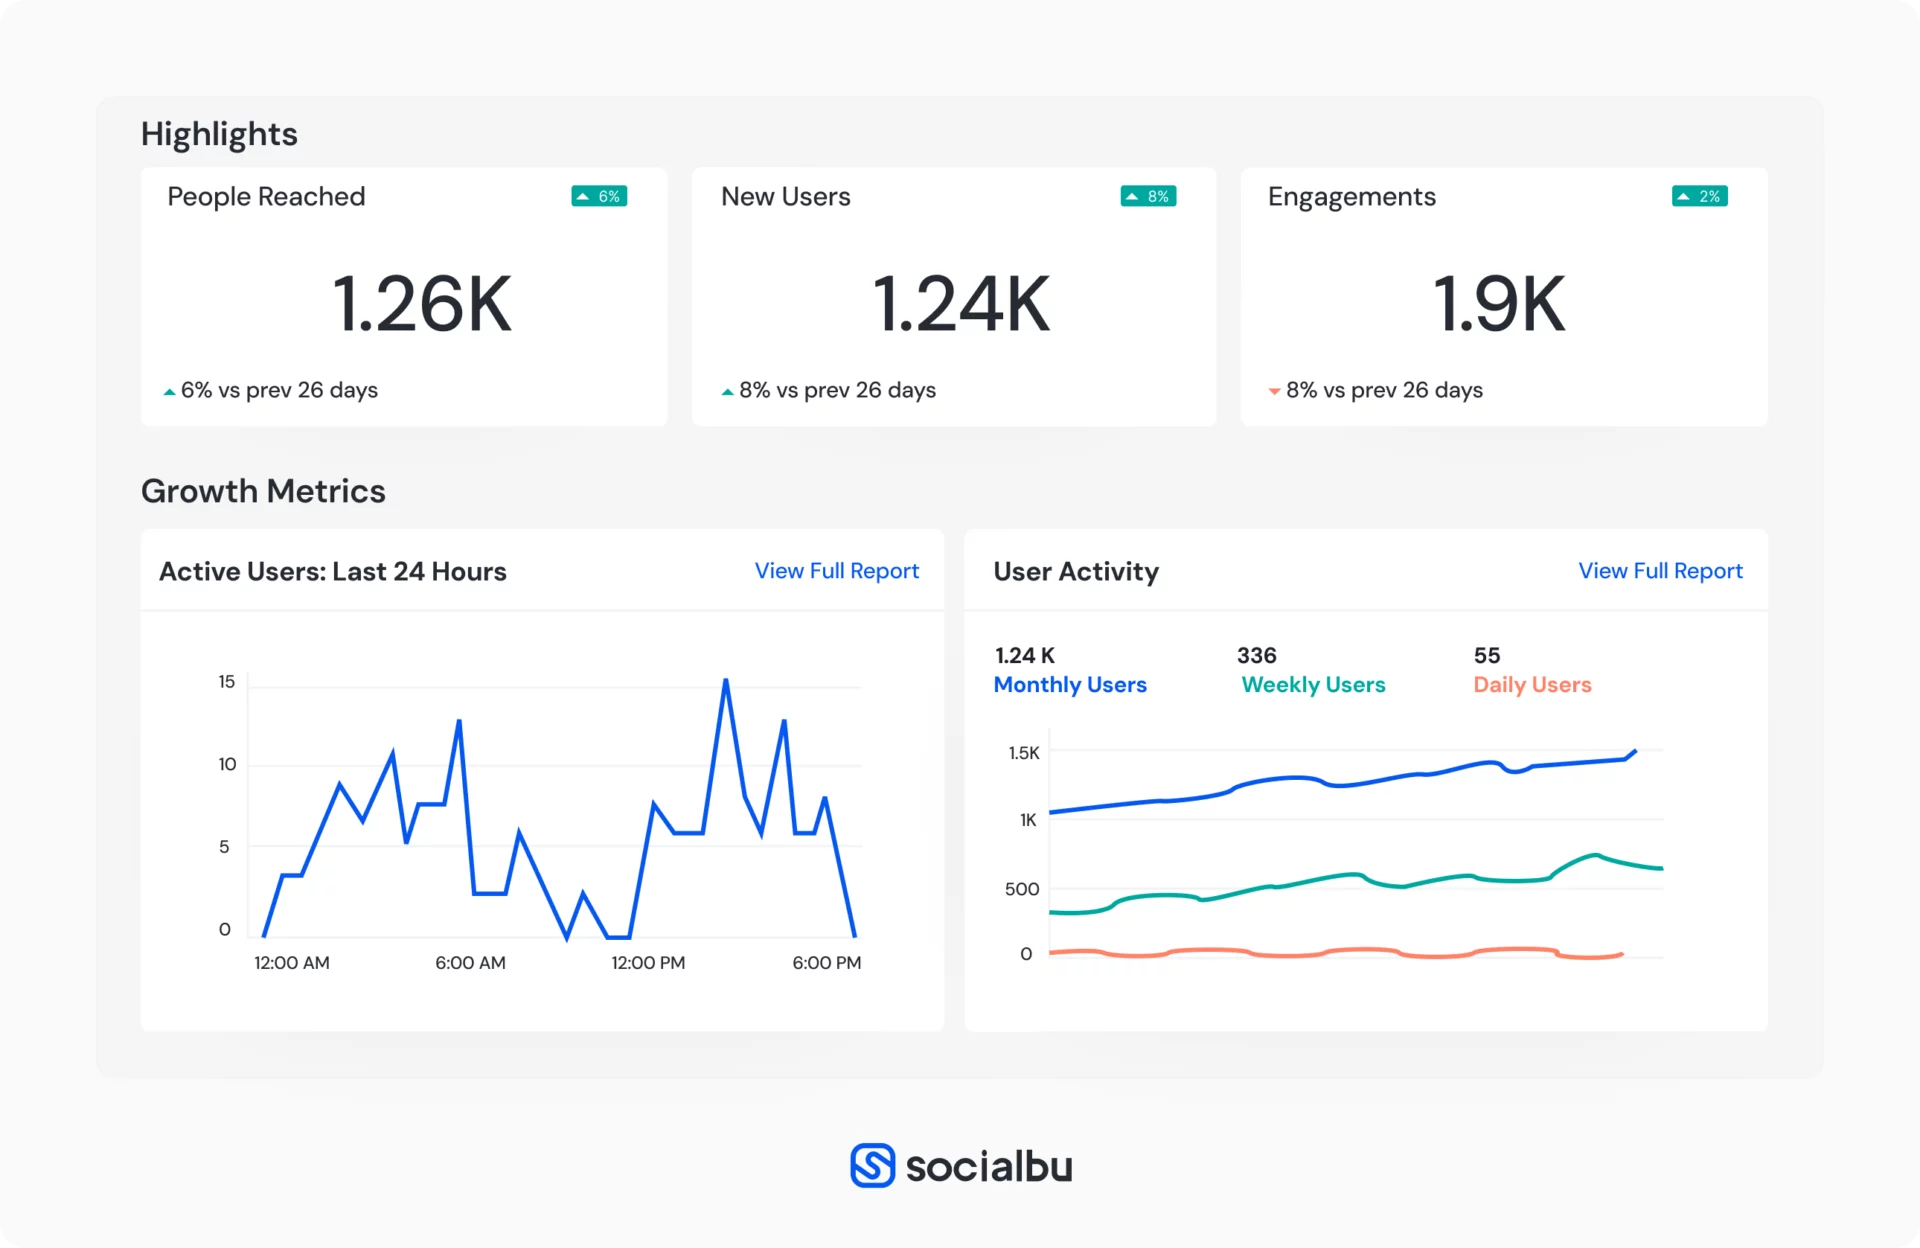Click the 336 weekly count
Image resolution: width=1920 pixels, height=1248 pixels.
click(x=1257, y=655)
